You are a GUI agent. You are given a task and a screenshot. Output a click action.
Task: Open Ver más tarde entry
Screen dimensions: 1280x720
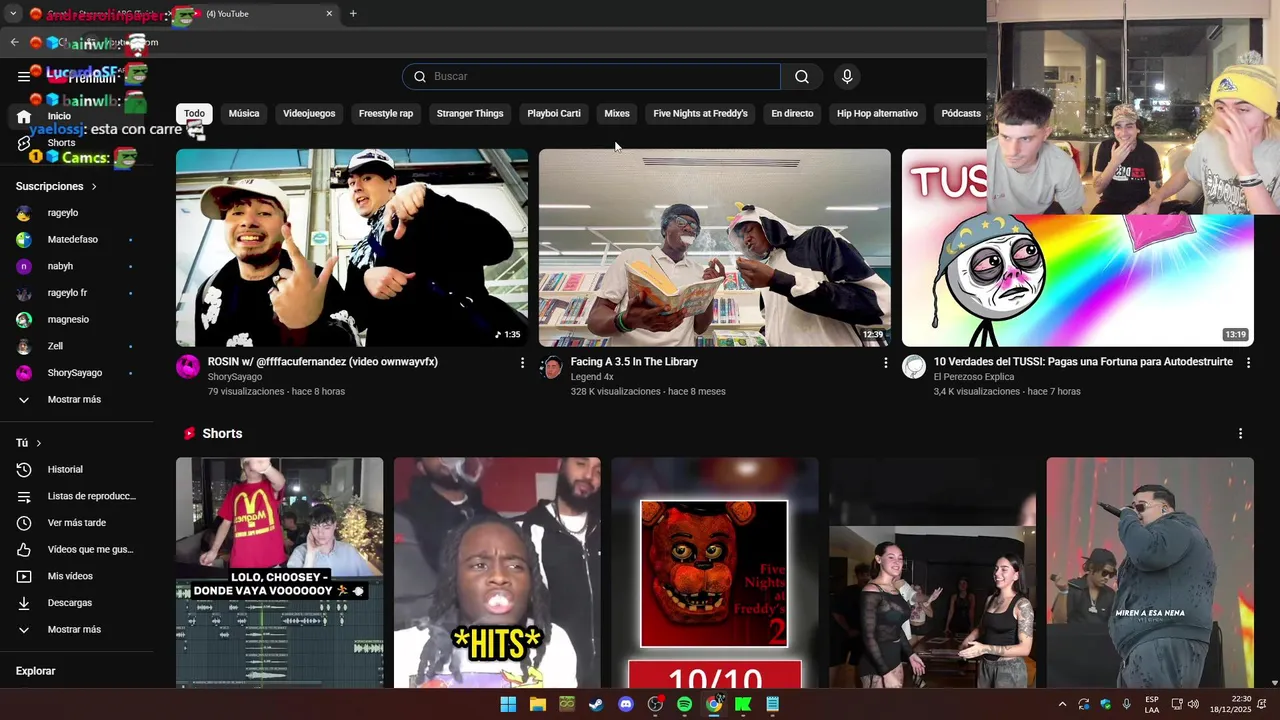(79, 523)
